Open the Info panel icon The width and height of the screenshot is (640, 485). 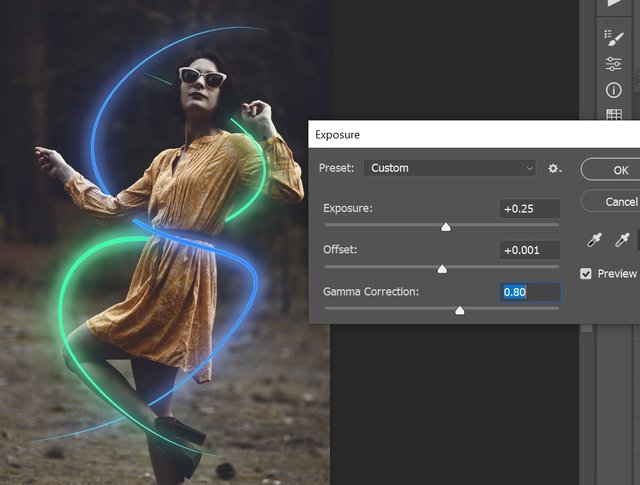pyautogui.click(x=613, y=90)
